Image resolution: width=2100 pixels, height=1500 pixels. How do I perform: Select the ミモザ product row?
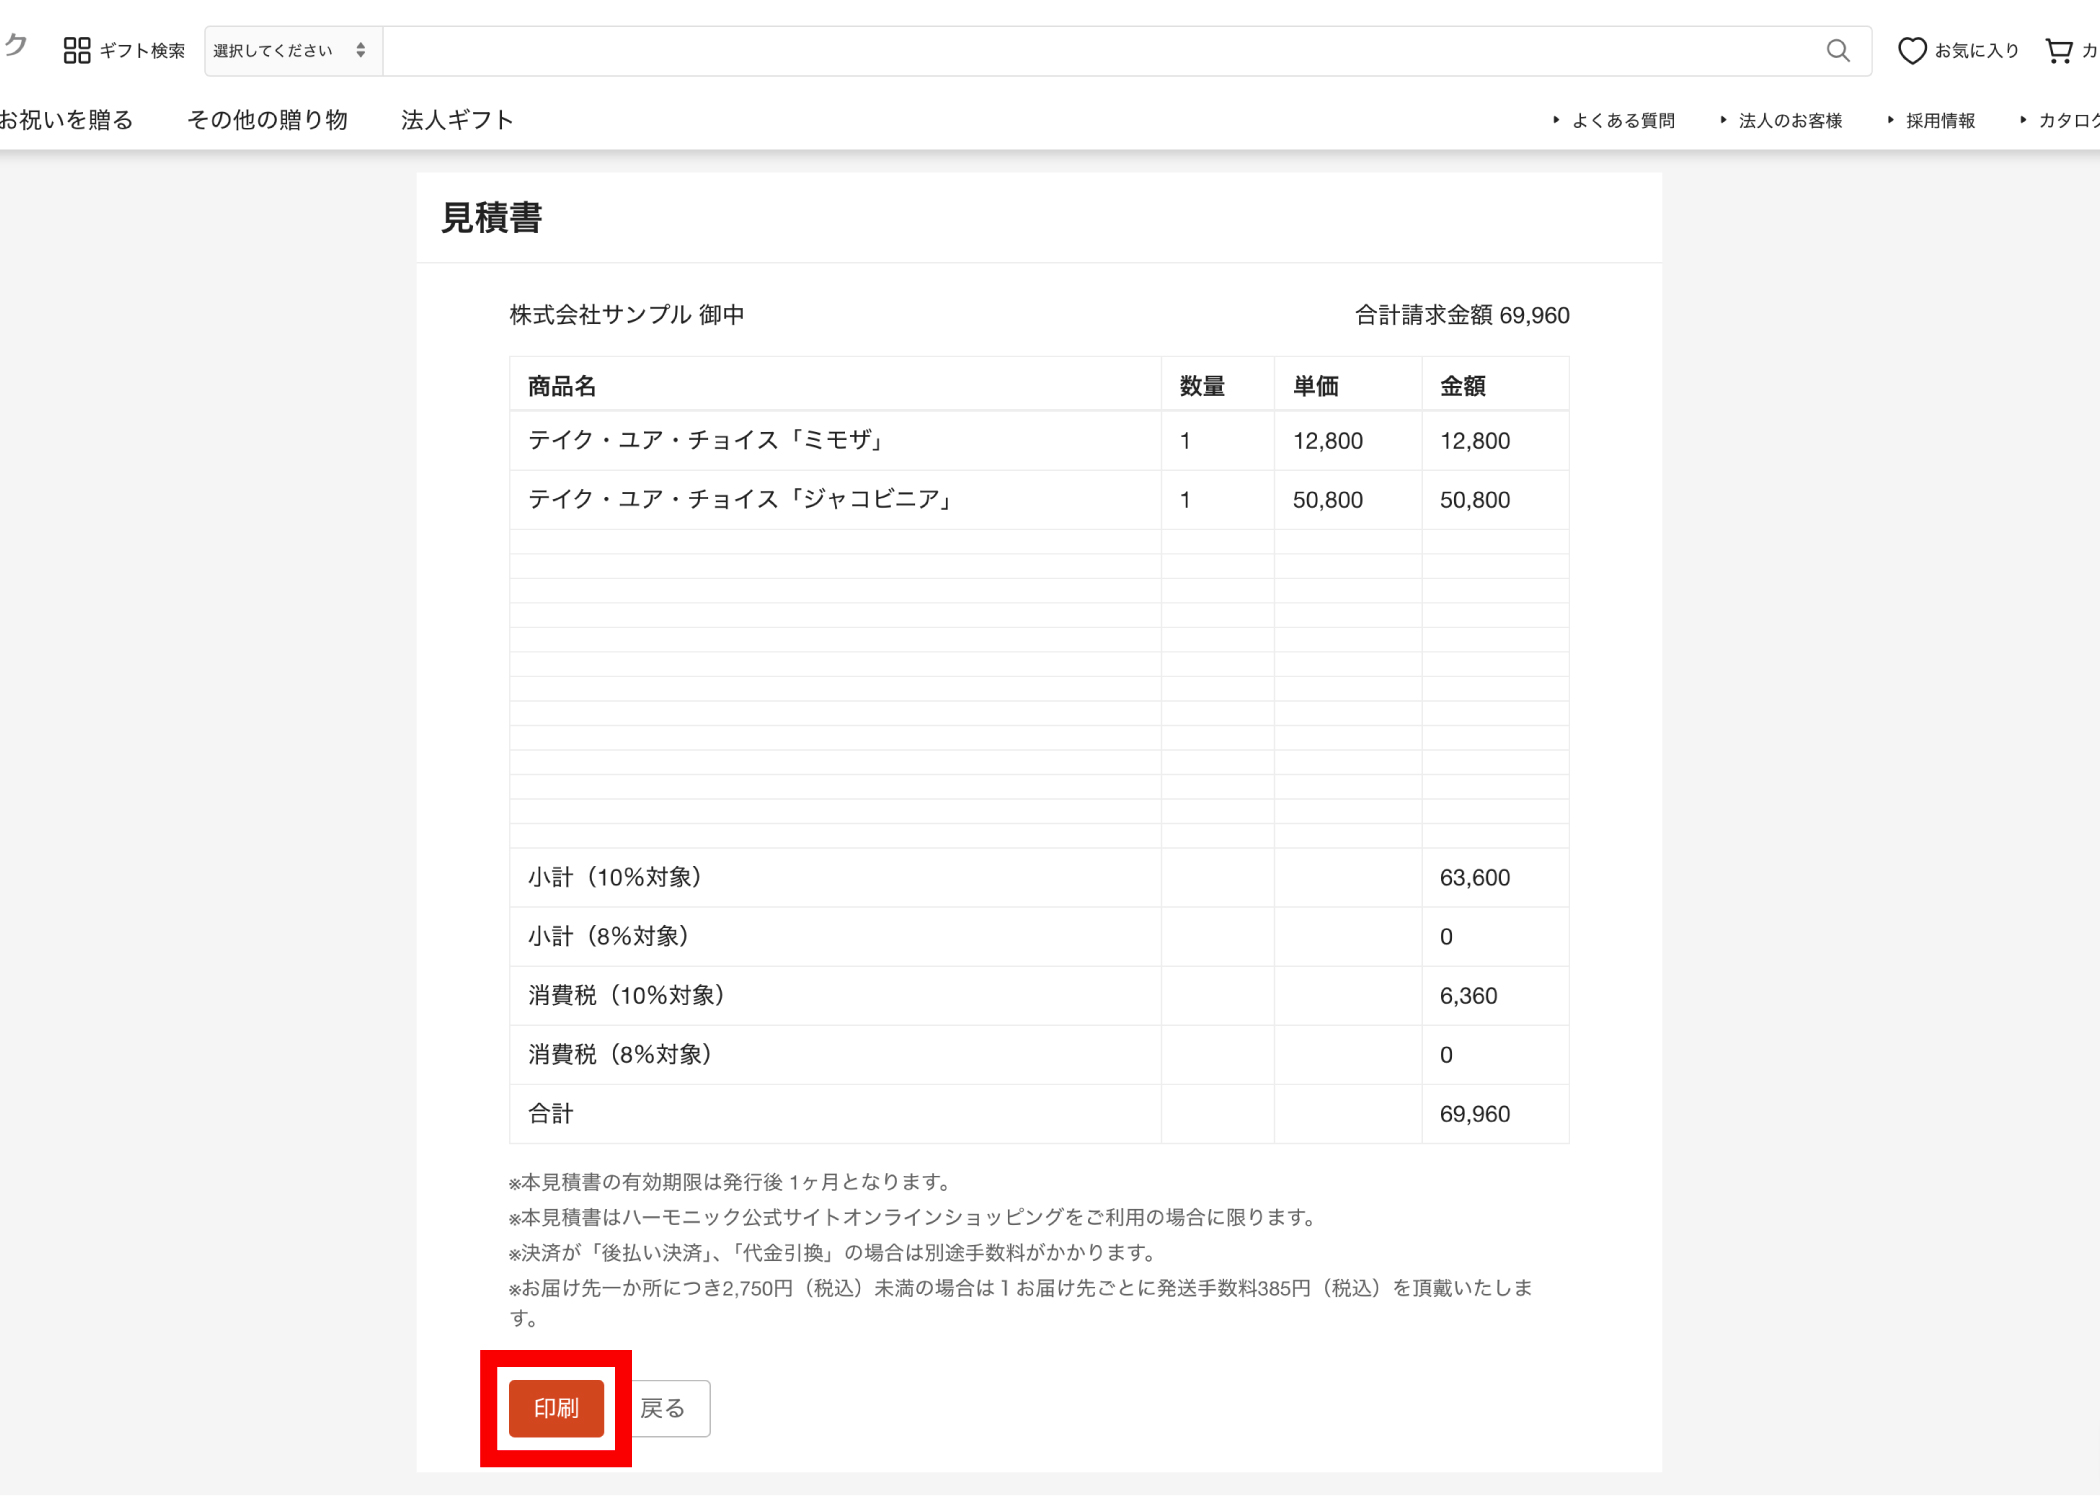[x=706, y=441]
